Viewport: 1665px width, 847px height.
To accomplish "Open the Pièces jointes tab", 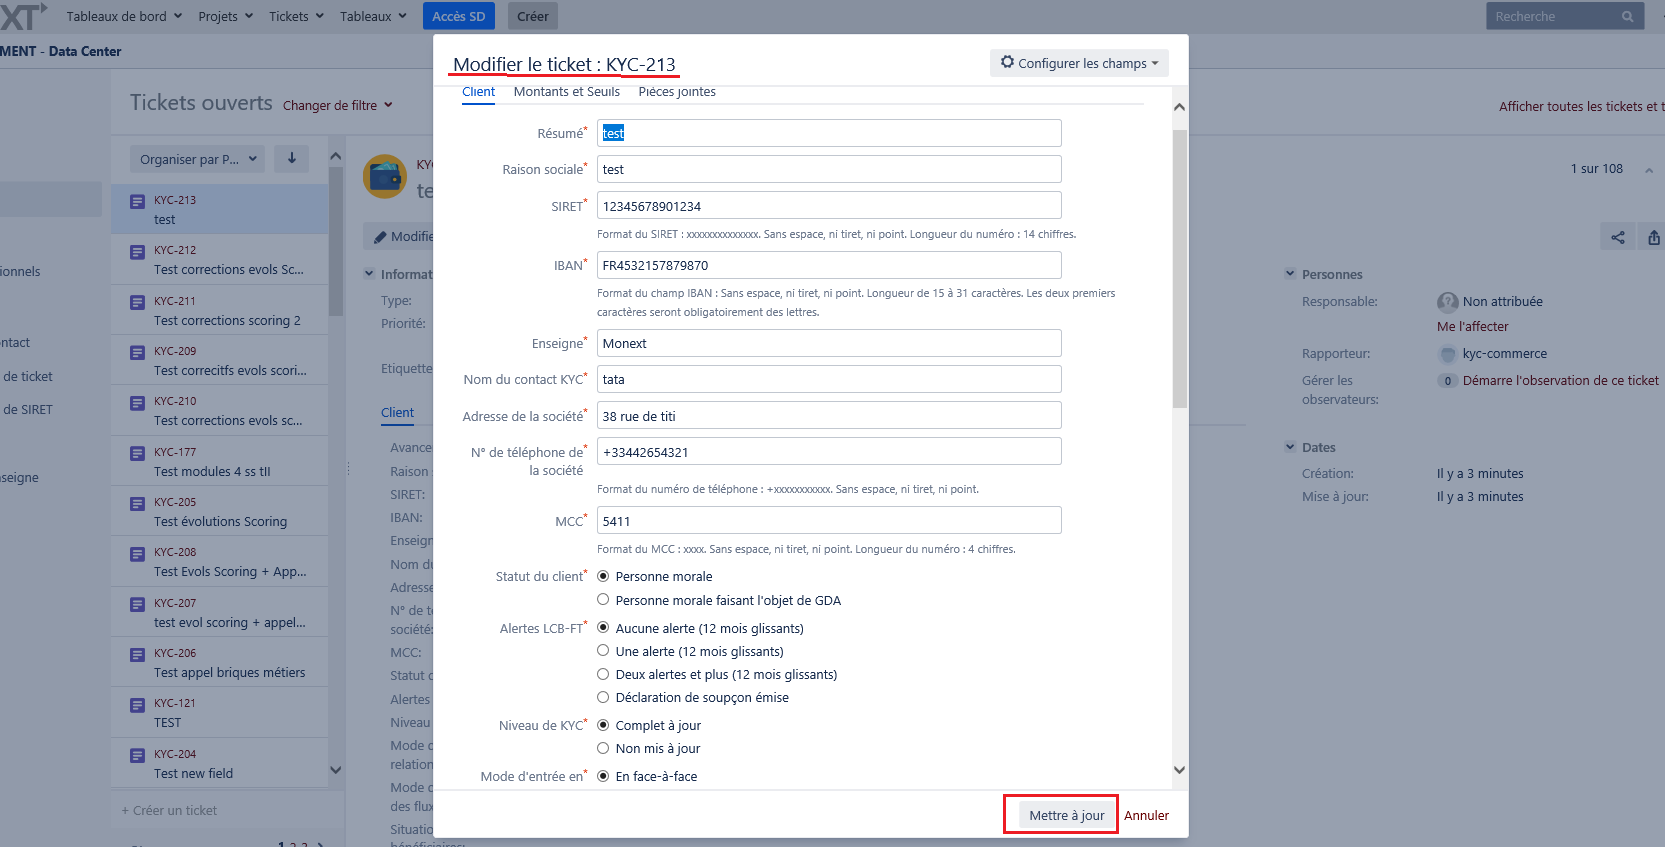I will point(677,92).
